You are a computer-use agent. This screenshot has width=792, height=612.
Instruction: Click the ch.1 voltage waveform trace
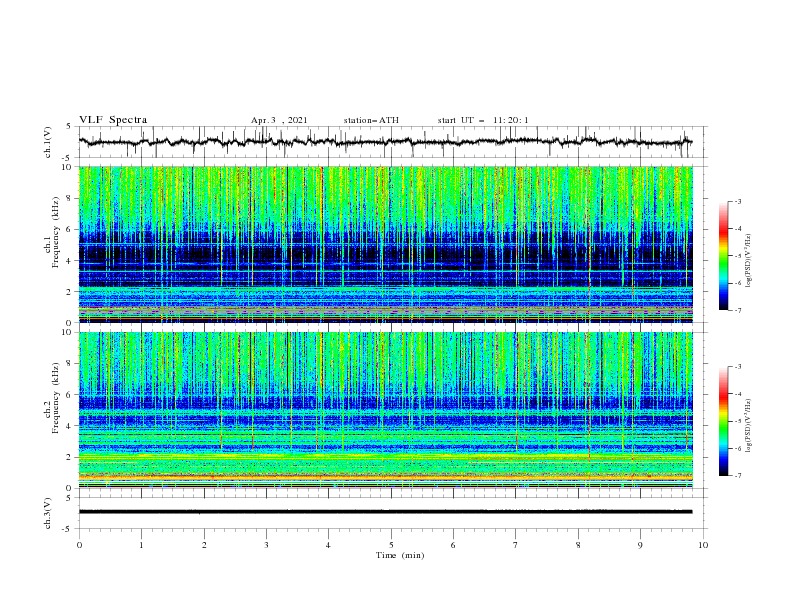click(385, 142)
